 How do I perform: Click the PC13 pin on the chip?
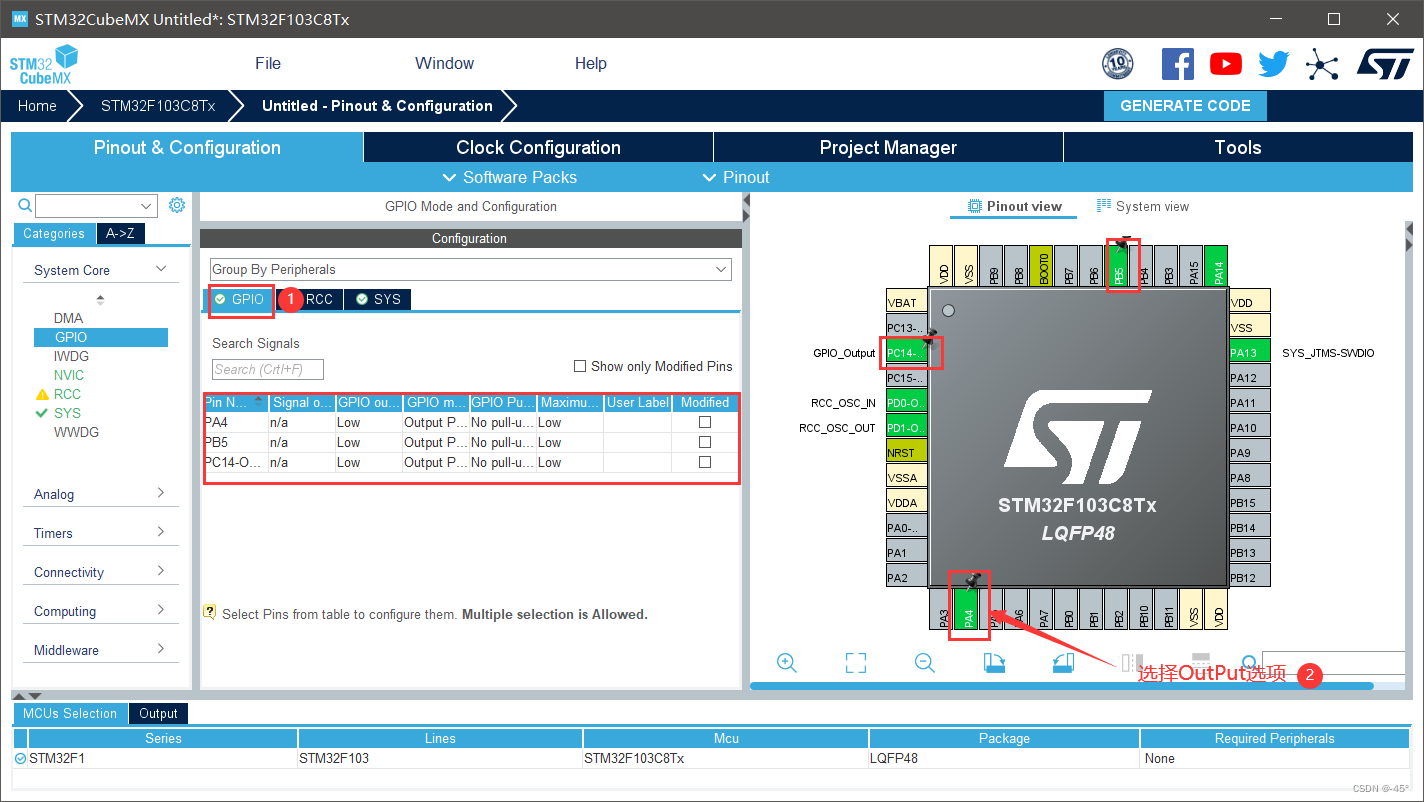[907, 328]
